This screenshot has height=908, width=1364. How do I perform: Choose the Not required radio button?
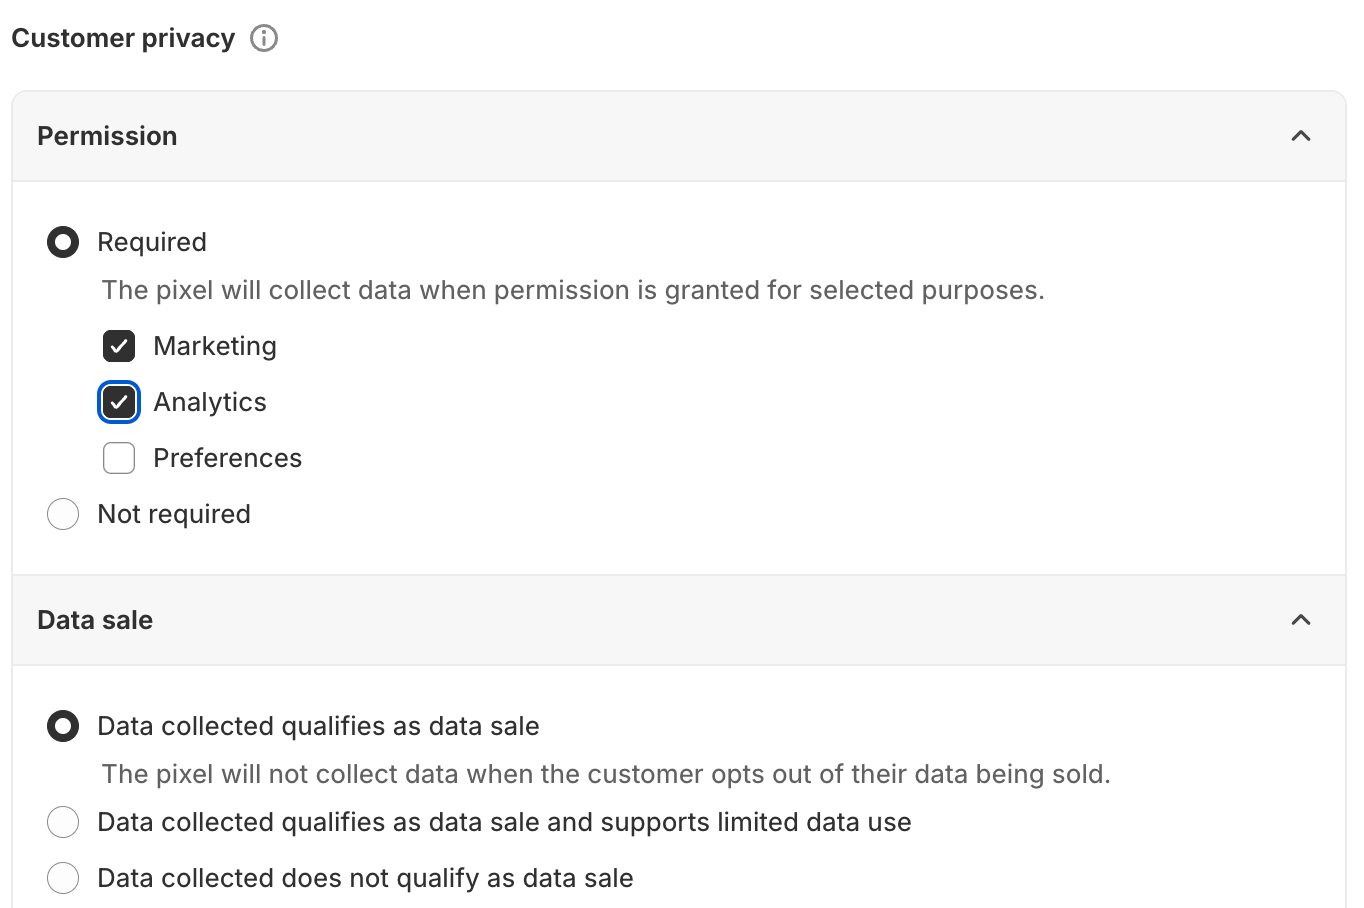63,514
